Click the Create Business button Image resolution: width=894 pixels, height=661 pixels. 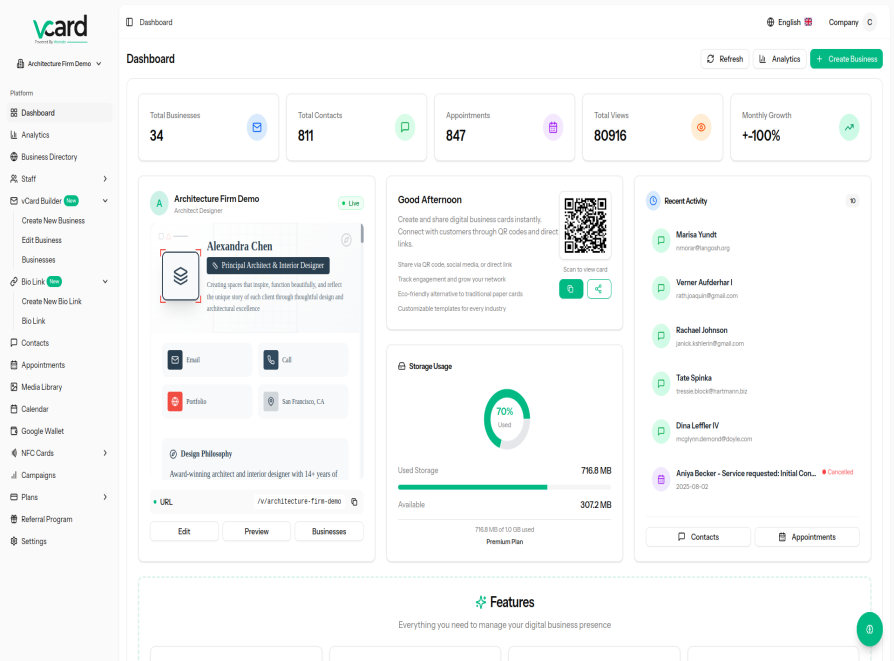click(x=846, y=59)
